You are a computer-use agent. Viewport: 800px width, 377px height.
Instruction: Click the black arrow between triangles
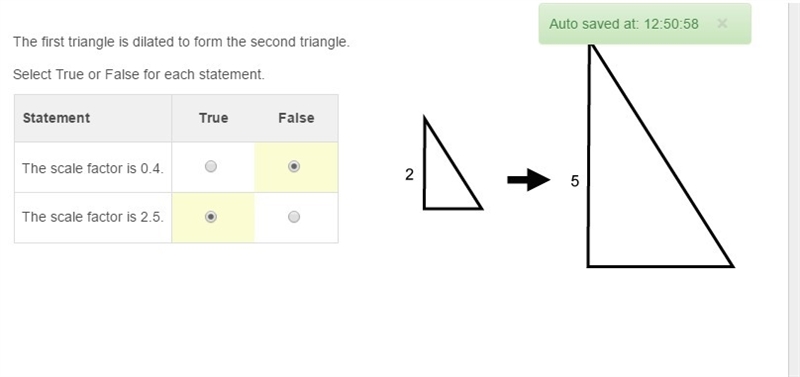pos(529,180)
